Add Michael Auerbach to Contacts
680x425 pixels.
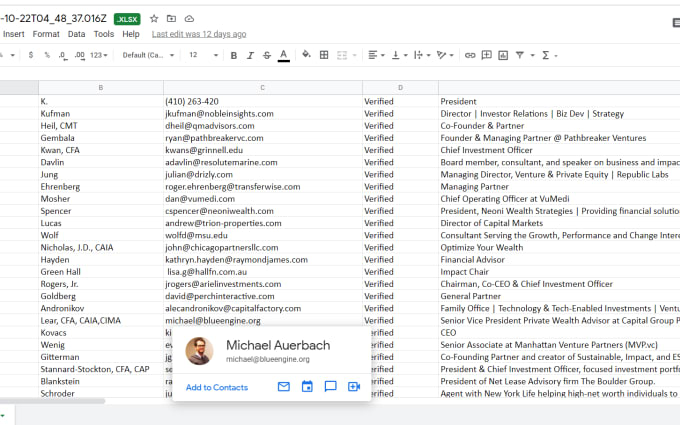(x=217, y=387)
